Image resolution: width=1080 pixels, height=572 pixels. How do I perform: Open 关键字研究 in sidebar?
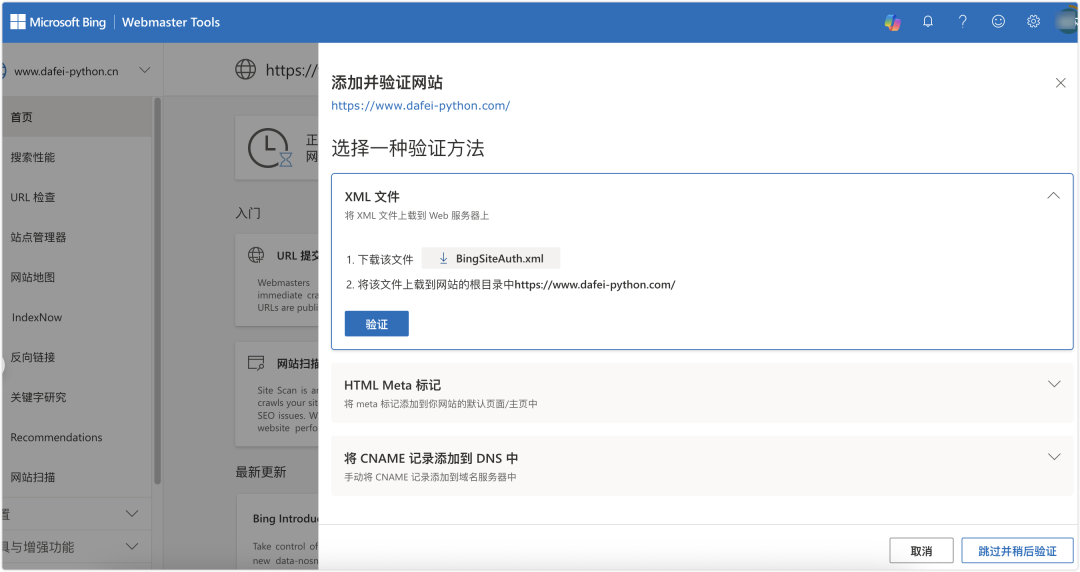point(76,397)
